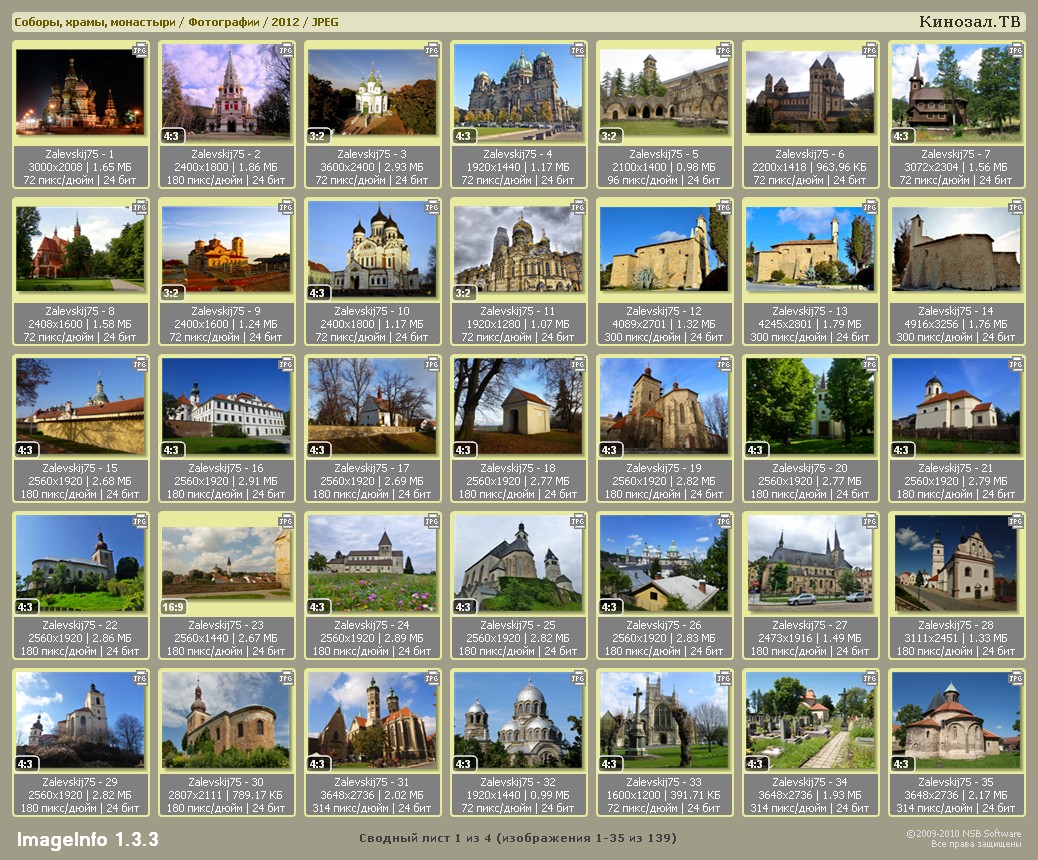This screenshot has height=860, width=1038.
Task: Click the NSB Software copyright notice
Action: click(963, 839)
